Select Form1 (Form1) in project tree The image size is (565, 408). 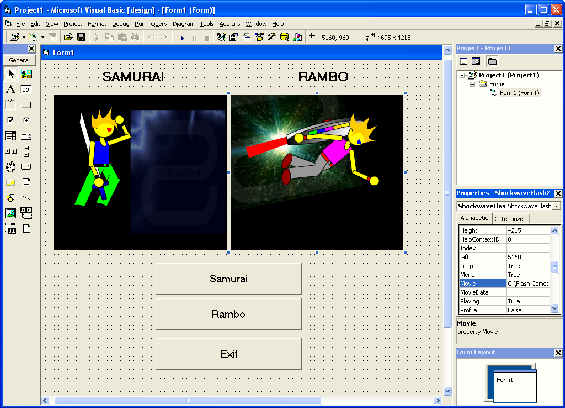point(519,93)
